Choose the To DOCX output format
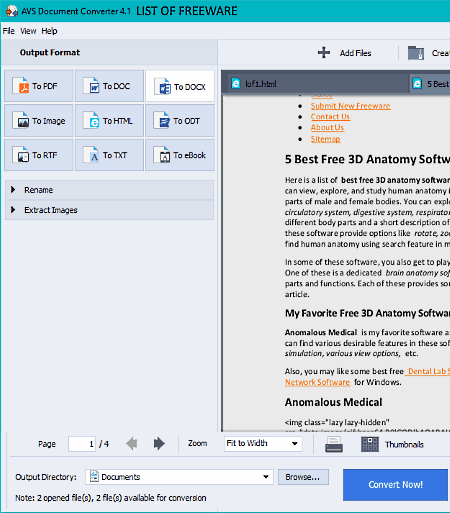 (x=180, y=86)
